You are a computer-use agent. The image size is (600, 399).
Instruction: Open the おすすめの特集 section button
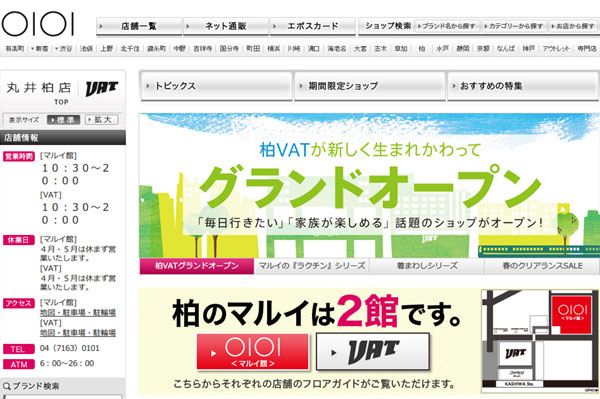(x=523, y=86)
